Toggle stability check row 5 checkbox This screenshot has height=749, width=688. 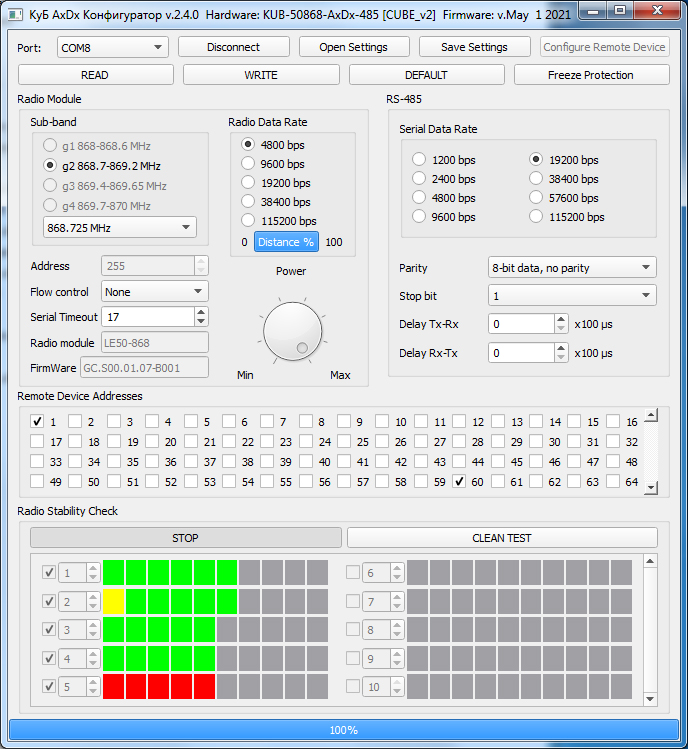49,686
